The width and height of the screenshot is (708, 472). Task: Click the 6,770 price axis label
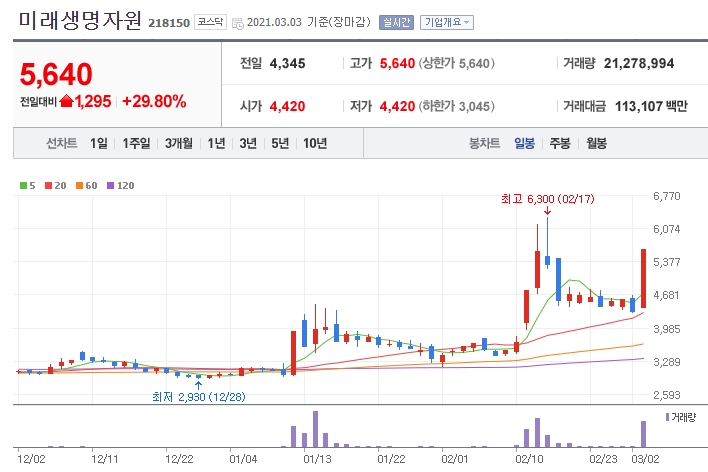[666, 196]
